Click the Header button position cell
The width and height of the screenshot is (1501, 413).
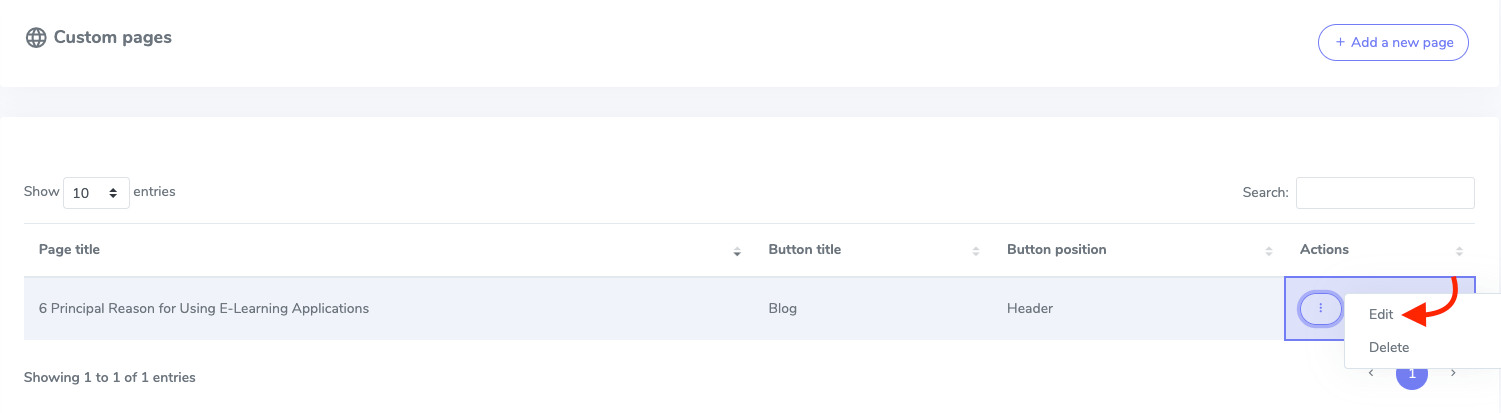tap(1030, 309)
